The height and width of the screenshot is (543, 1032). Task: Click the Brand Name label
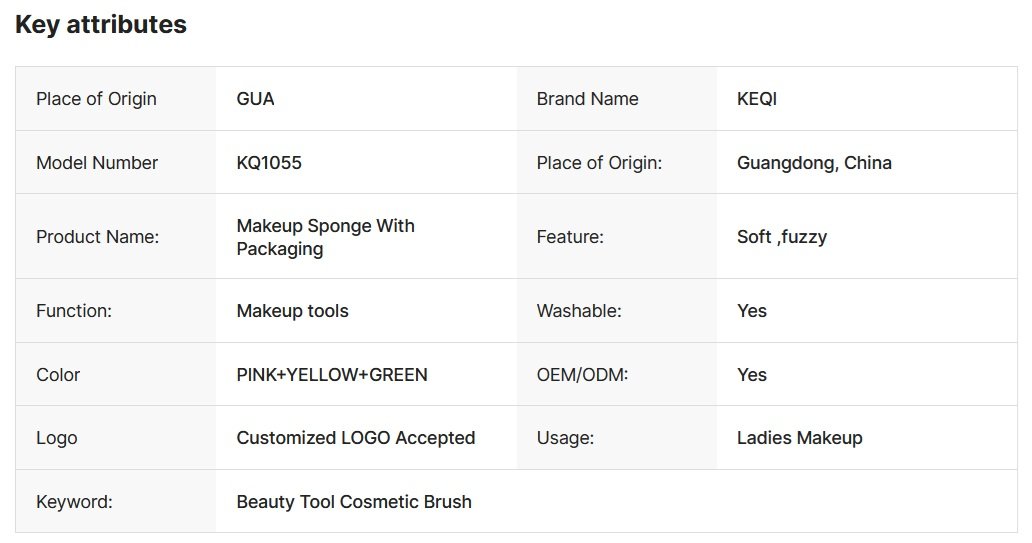tap(587, 99)
